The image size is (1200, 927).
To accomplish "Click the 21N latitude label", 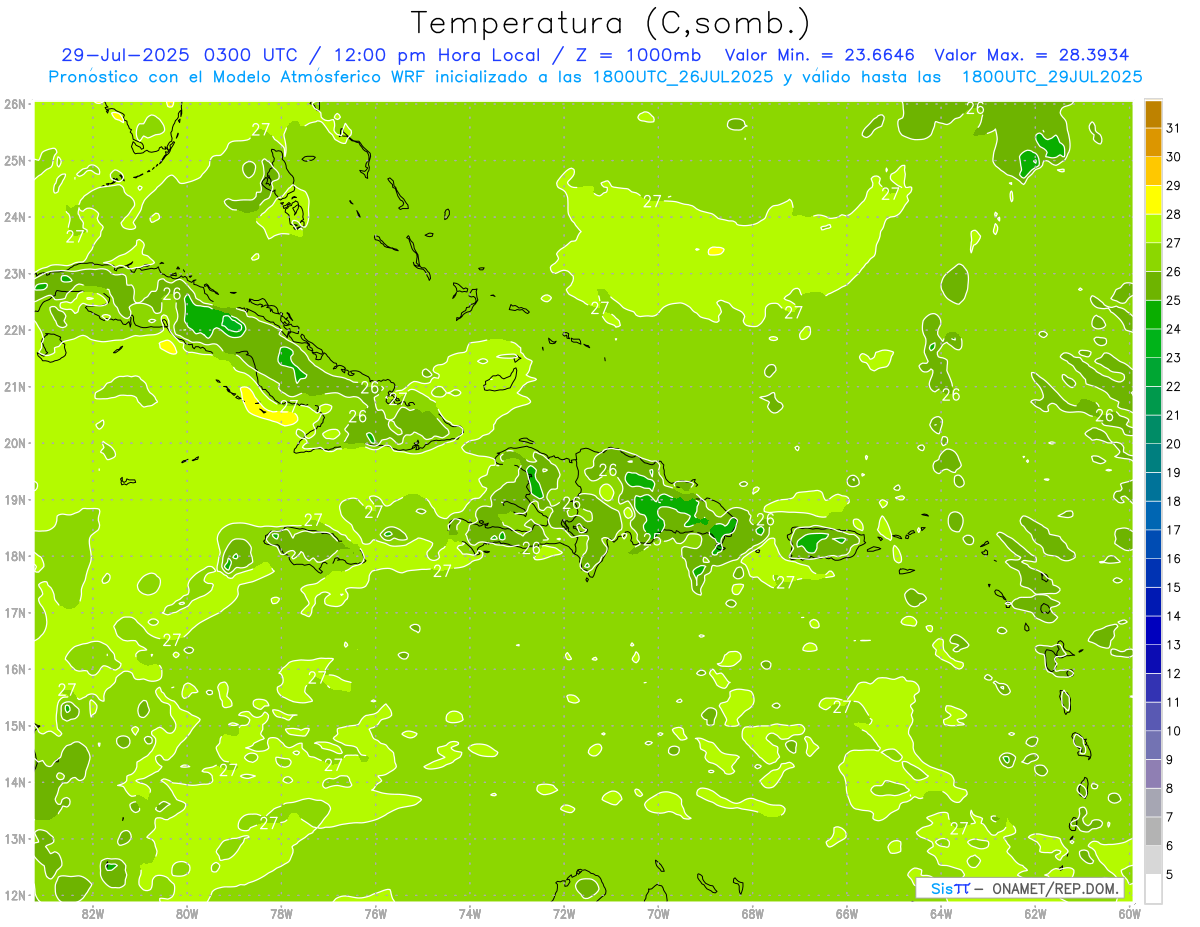I will pyautogui.click(x=14, y=387).
